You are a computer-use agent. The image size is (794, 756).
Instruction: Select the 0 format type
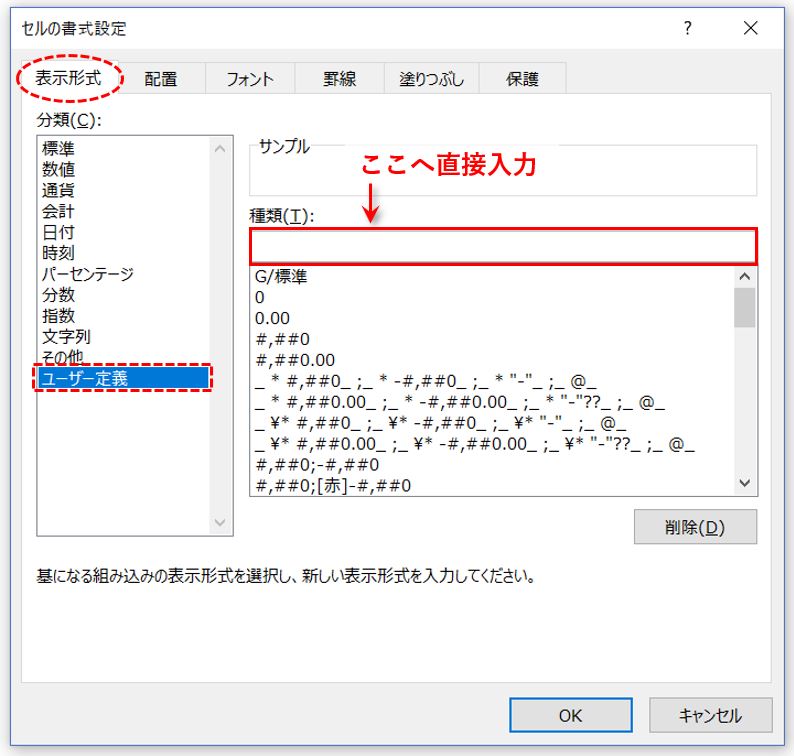coord(492,297)
